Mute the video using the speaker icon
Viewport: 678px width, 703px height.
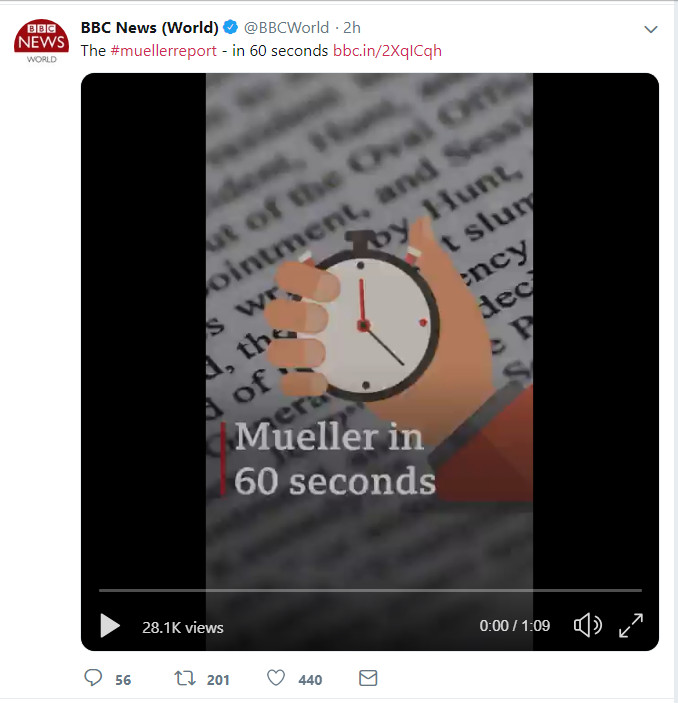[587, 625]
